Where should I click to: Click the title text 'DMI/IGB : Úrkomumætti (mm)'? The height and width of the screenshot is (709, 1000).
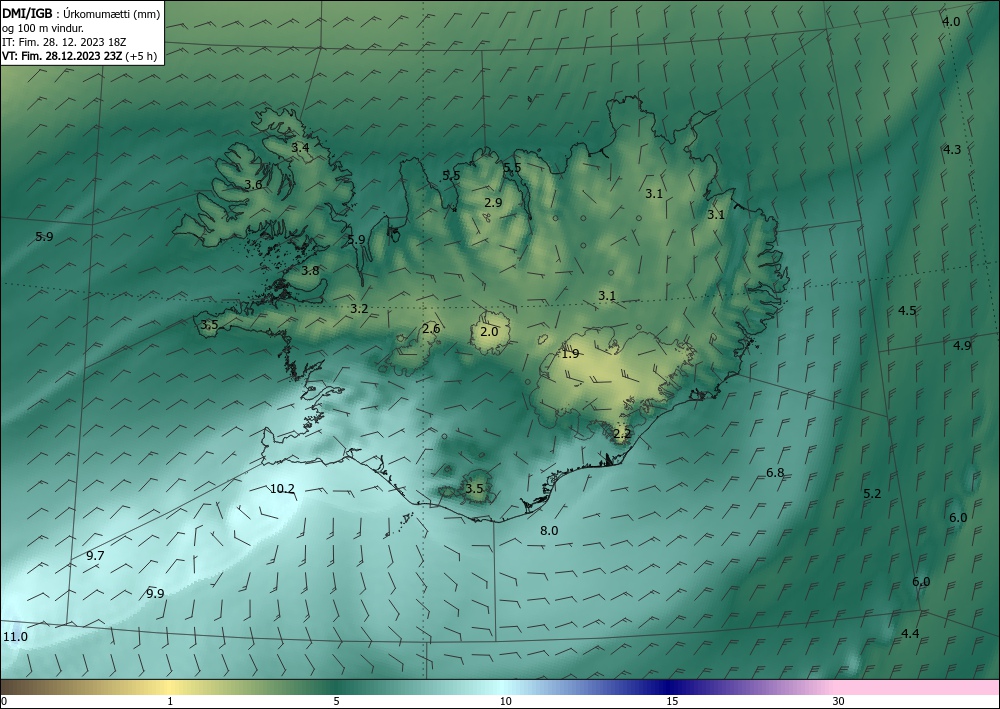click(x=81, y=13)
